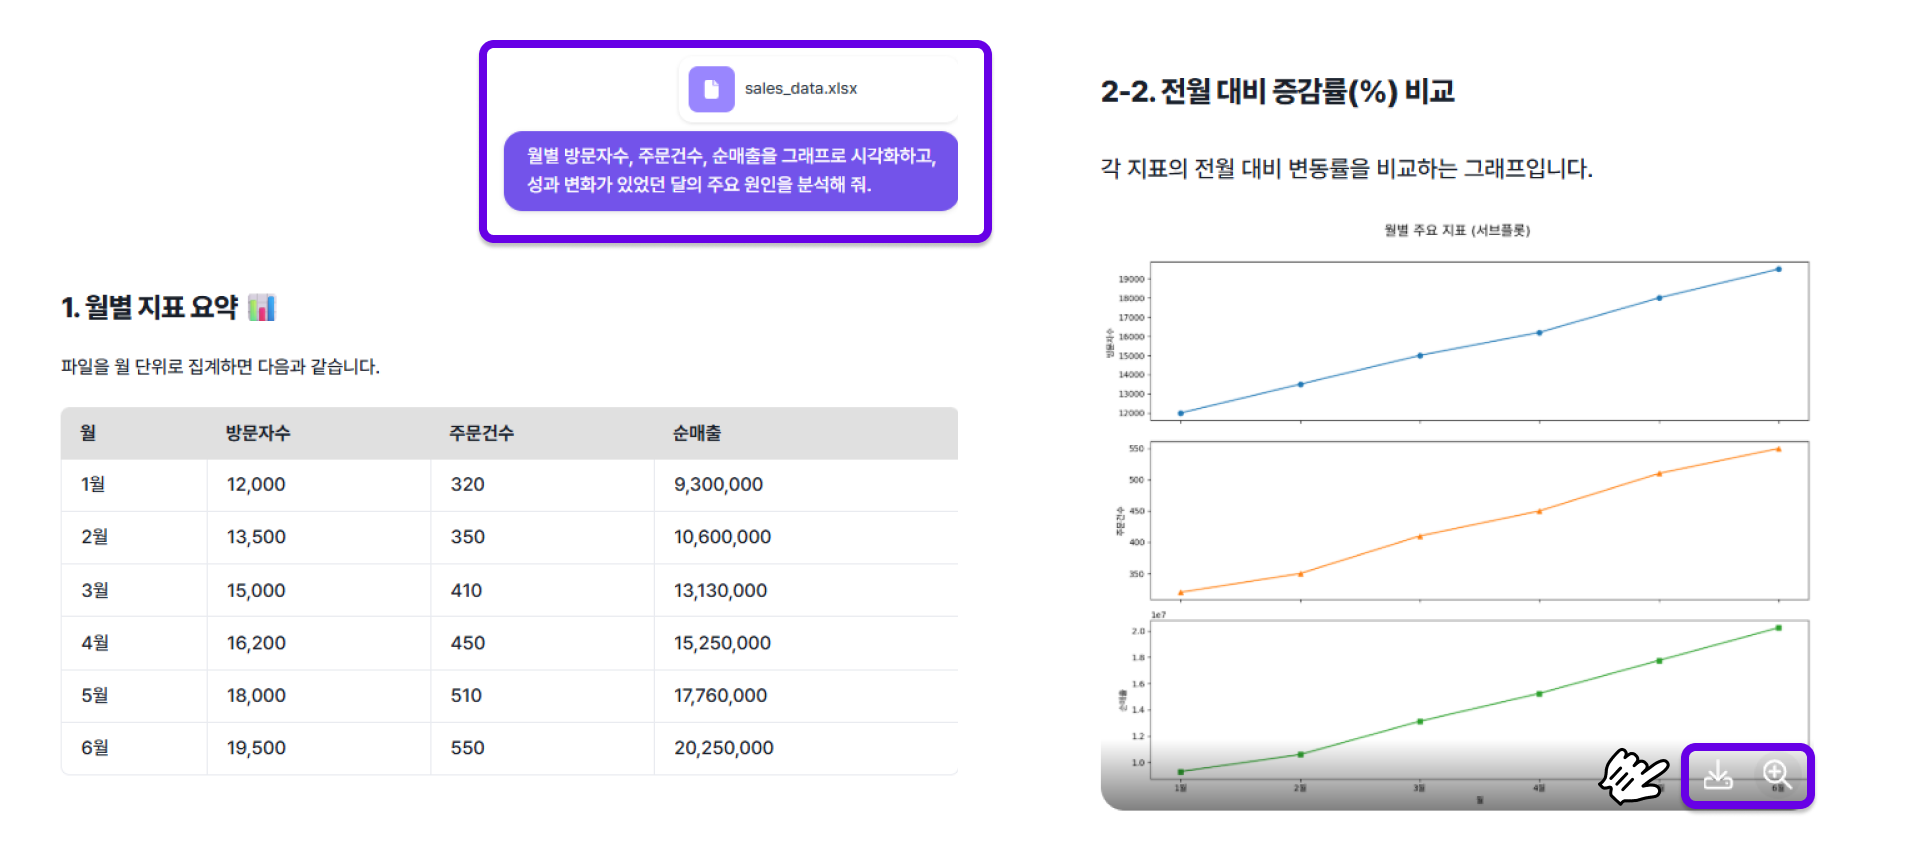Click the download chart icon
Image resolution: width=1915 pixels, height=861 pixels.
click(1717, 775)
